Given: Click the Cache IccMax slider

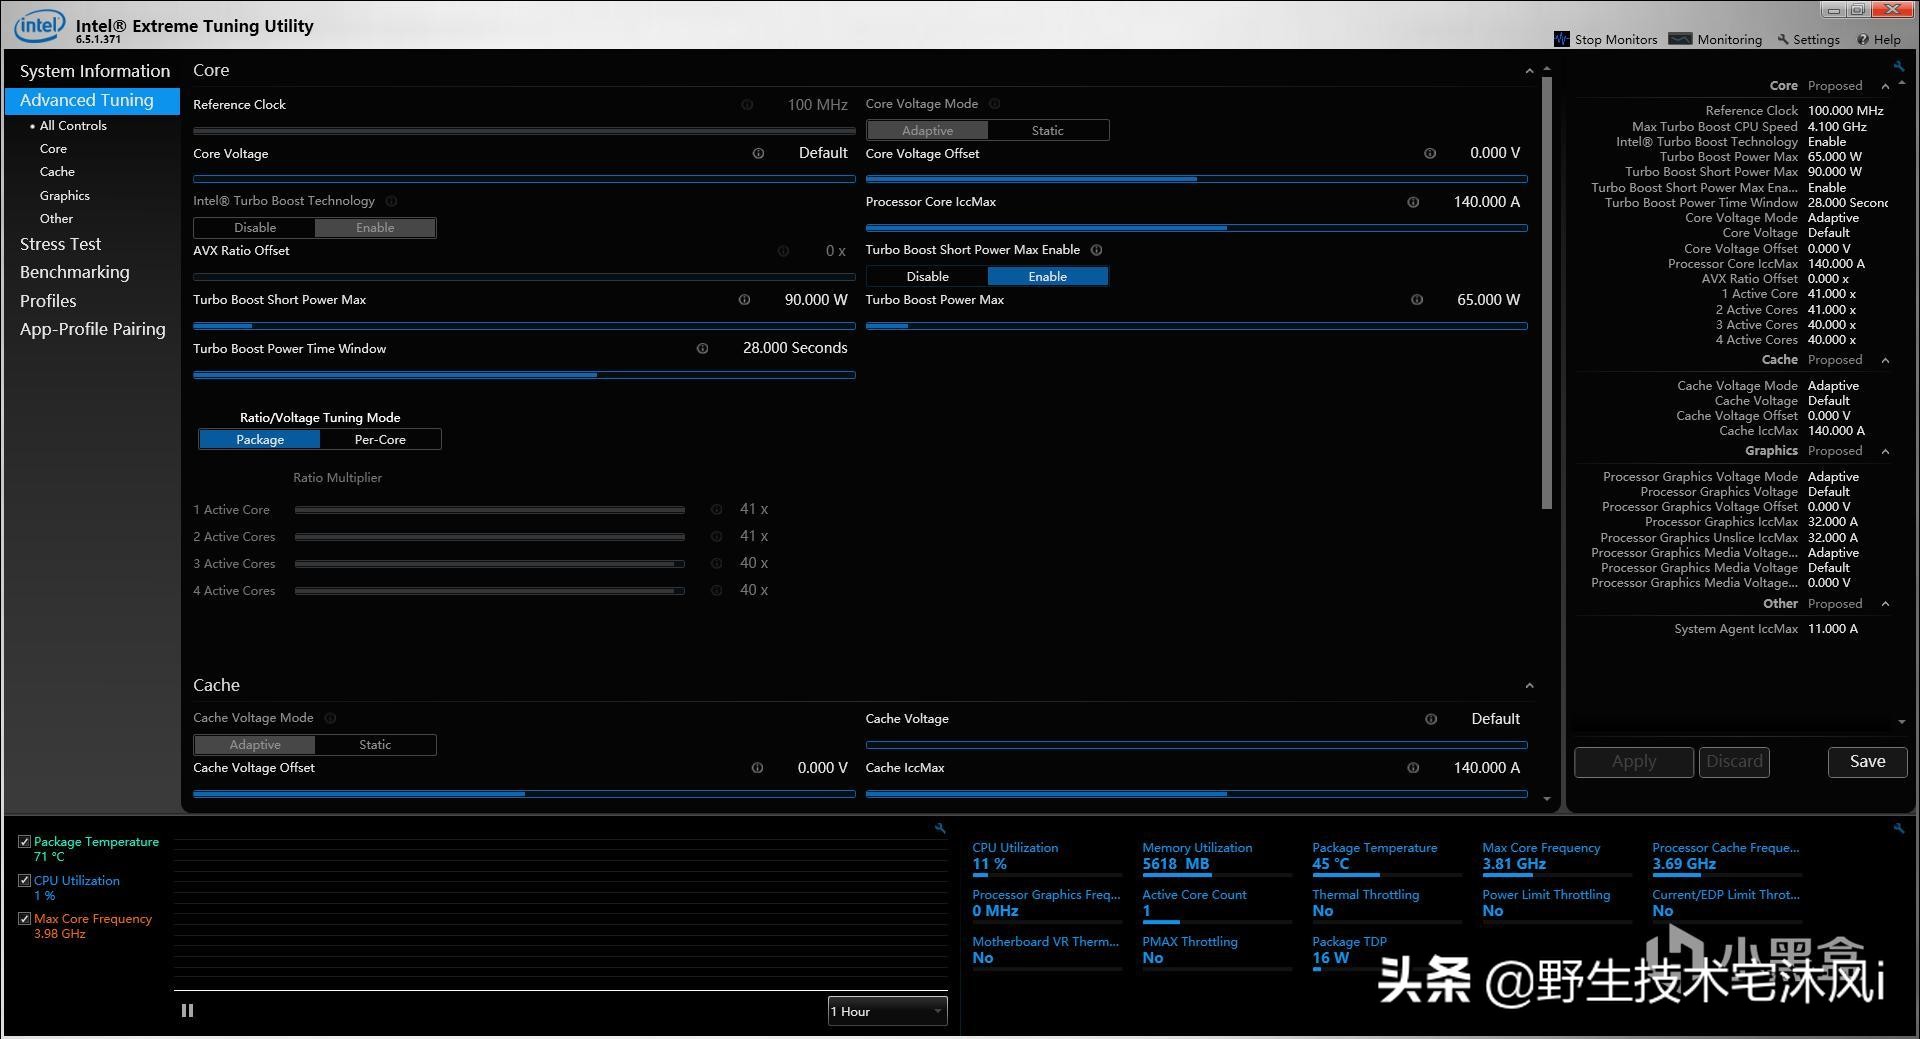Looking at the screenshot, I should [1196, 794].
